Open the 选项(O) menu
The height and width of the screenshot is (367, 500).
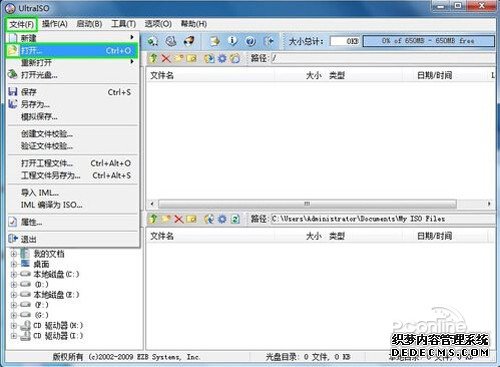[158, 24]
